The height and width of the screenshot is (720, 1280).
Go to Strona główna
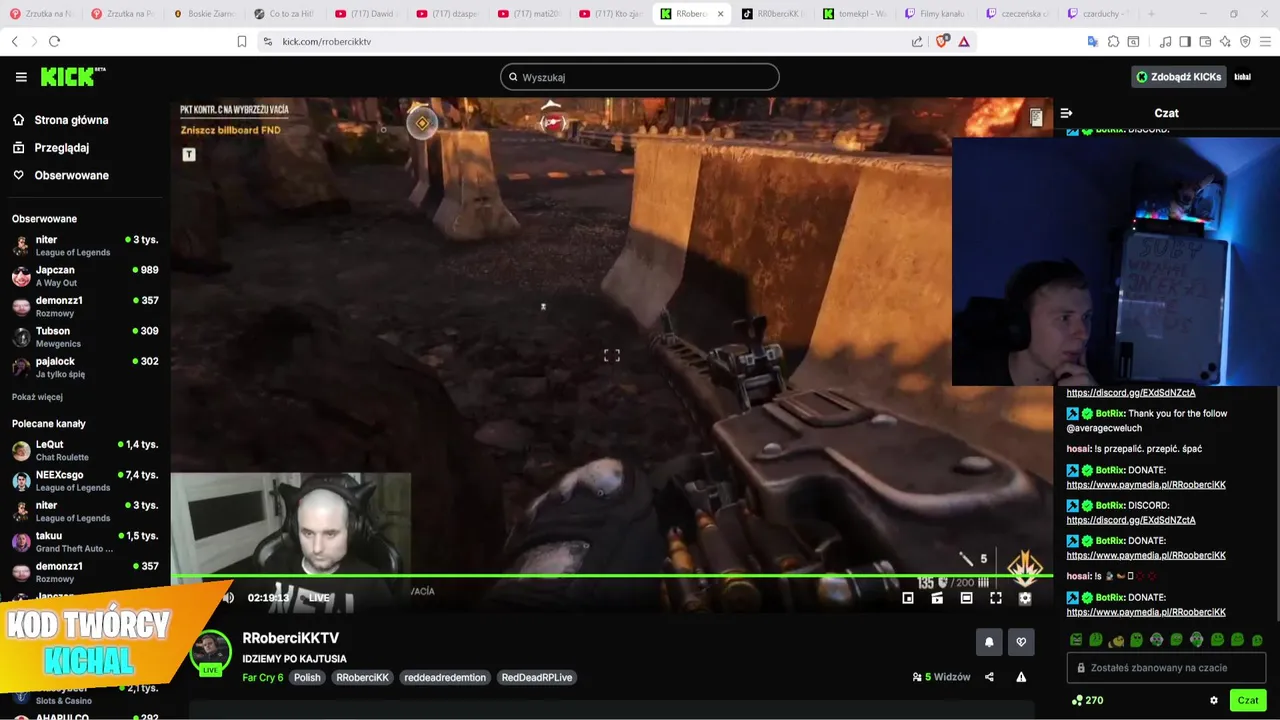click(71, 120)
